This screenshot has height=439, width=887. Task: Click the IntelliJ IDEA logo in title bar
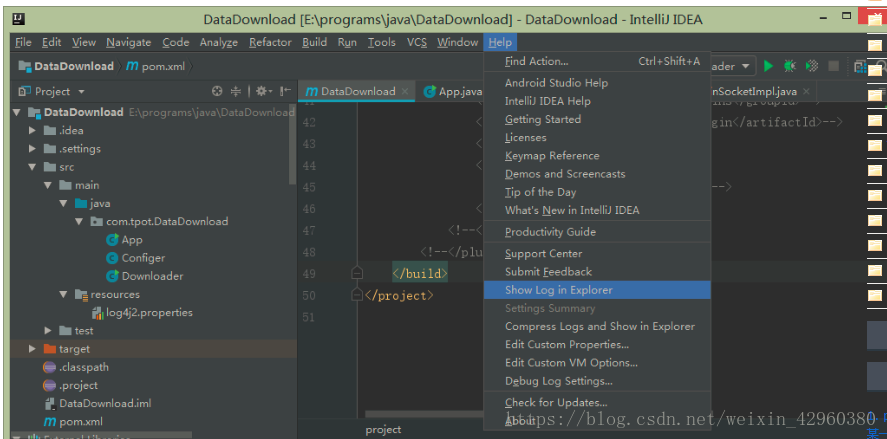click(18, 20)
